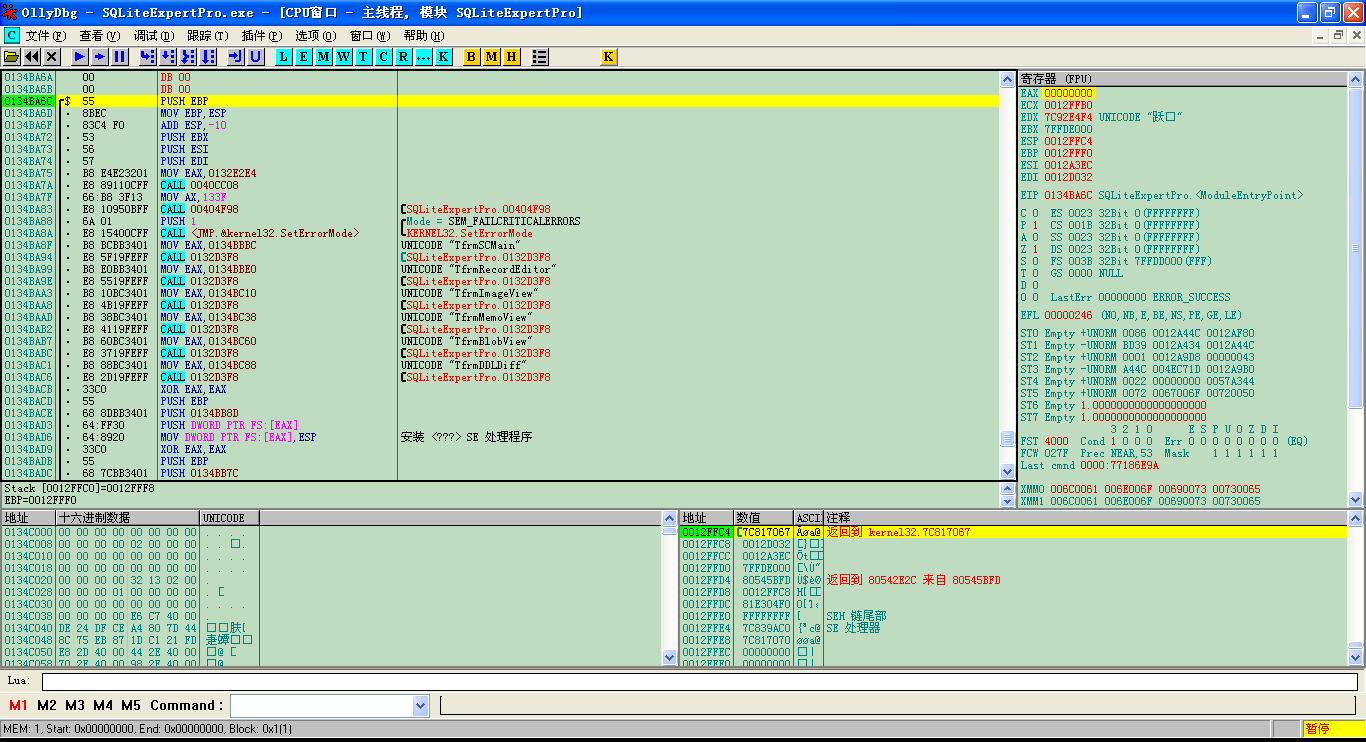Show windows list with W icon
1366x742 pixels.
click(x=344, y=57)
